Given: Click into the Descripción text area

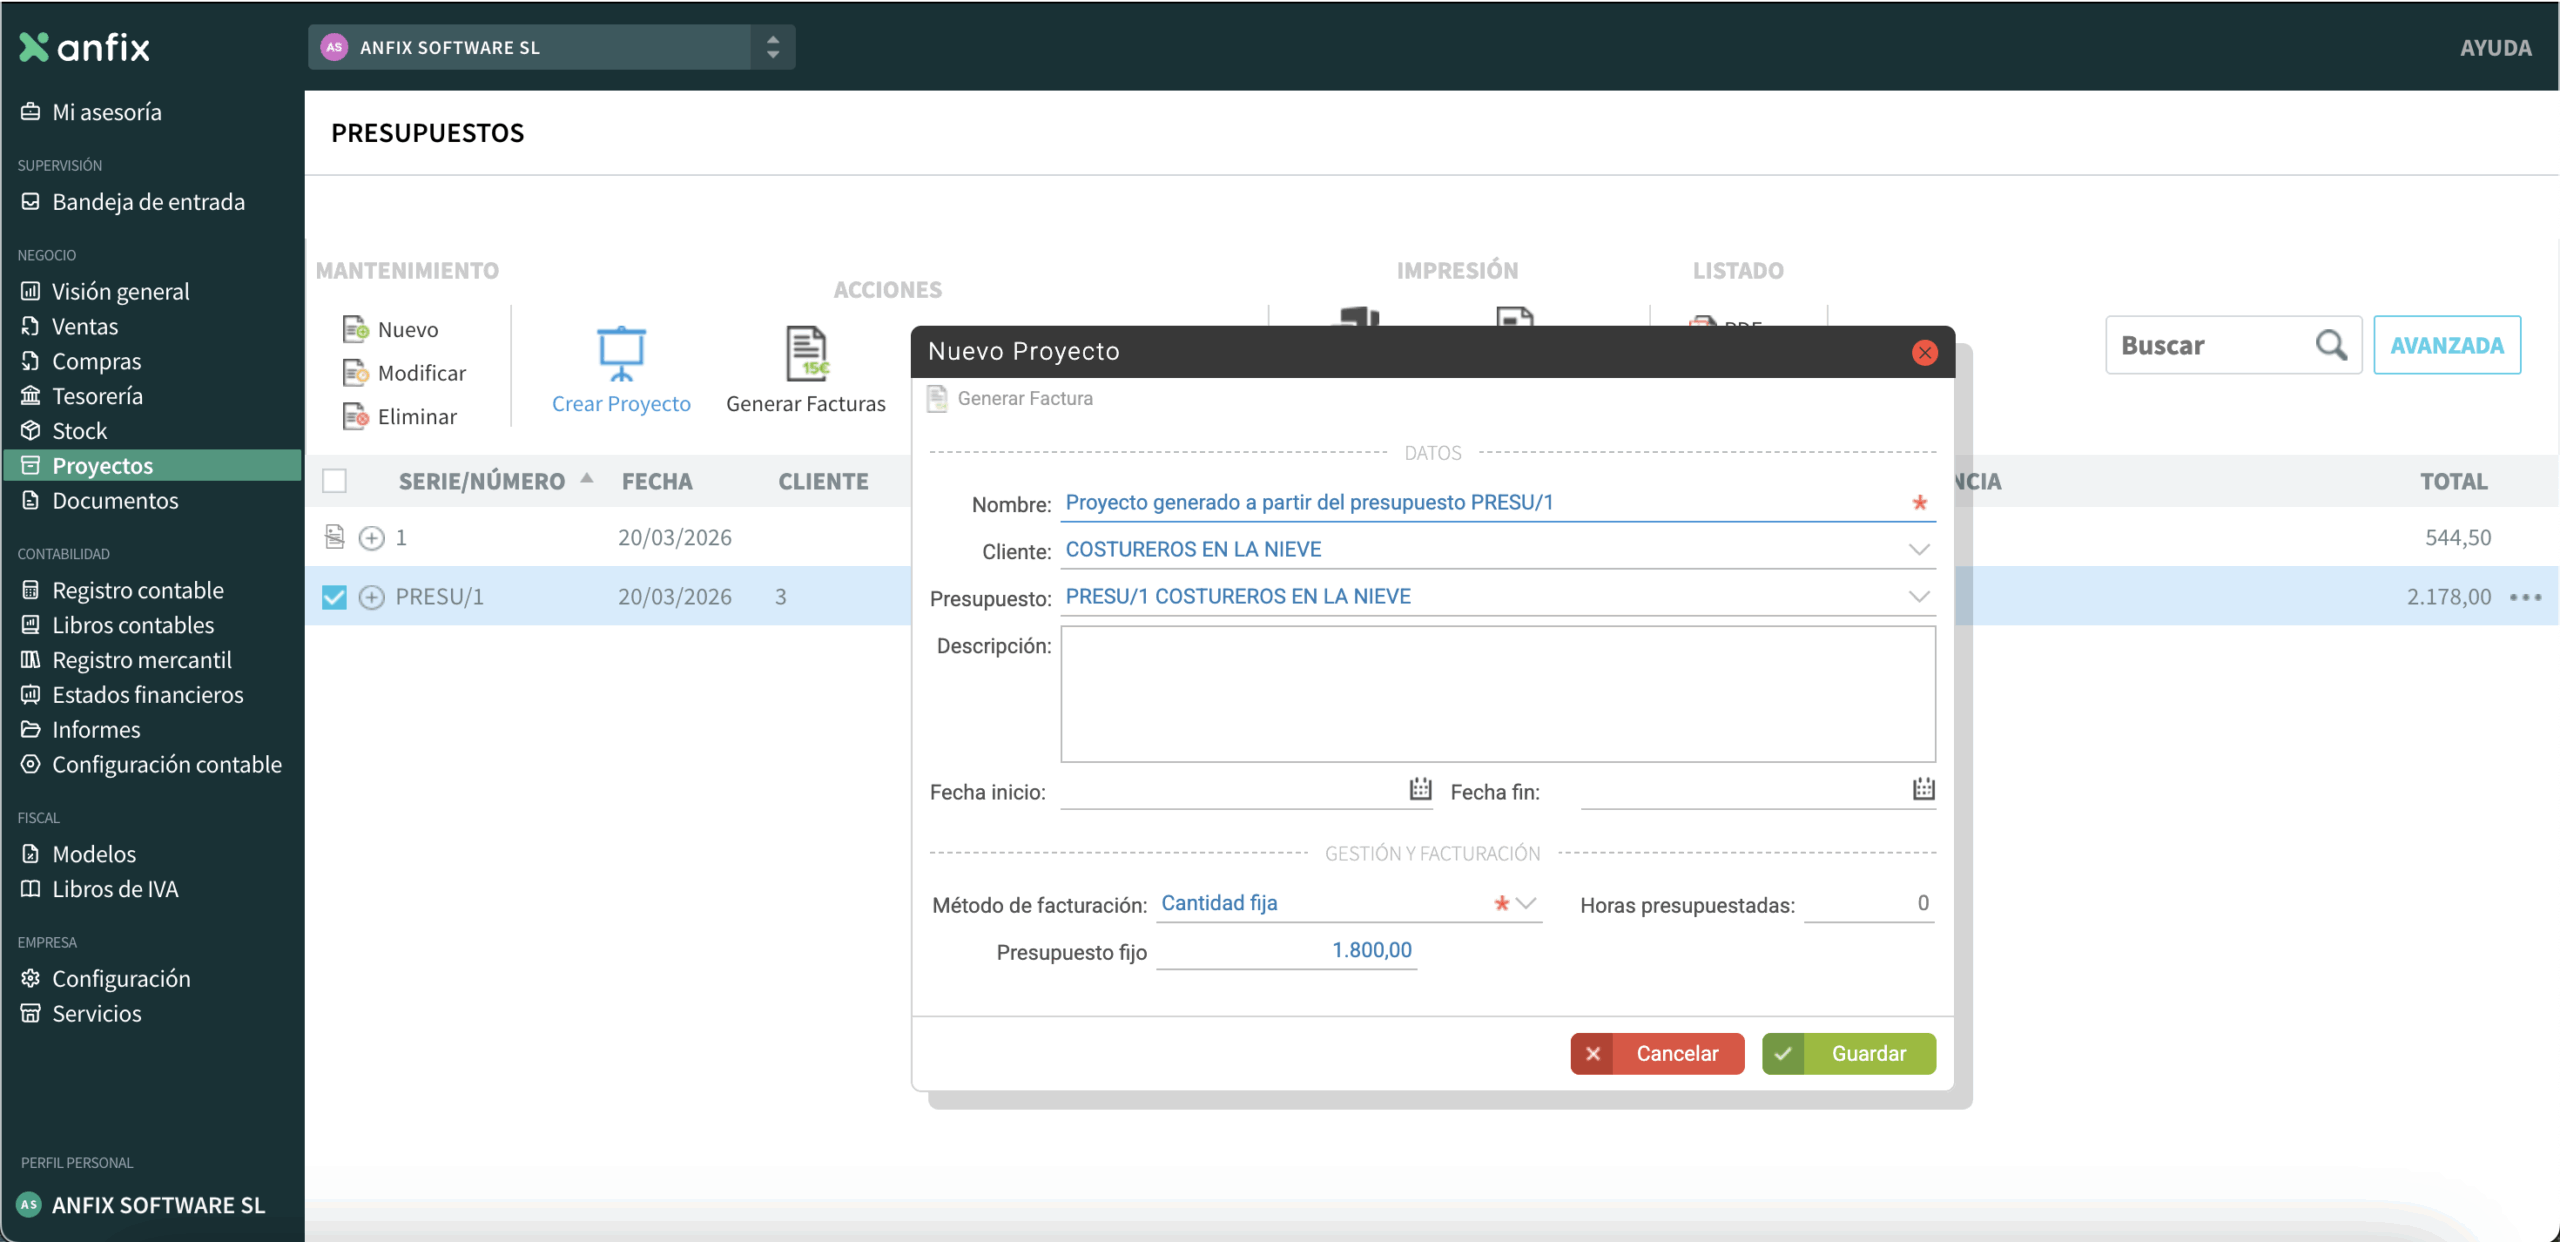Looking at the screenshot, I should 1497,693.
